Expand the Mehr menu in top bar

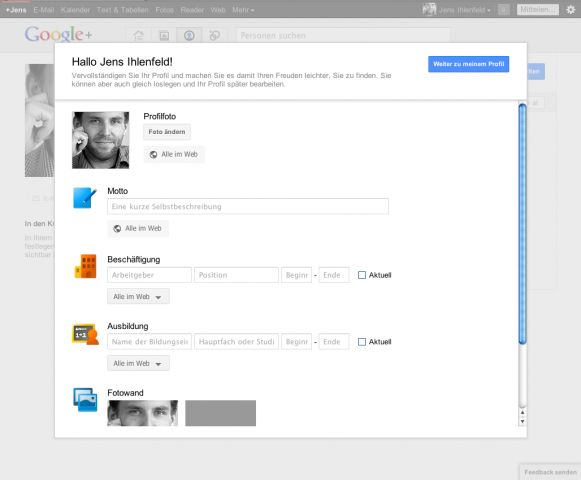click(x=243, y=10)
